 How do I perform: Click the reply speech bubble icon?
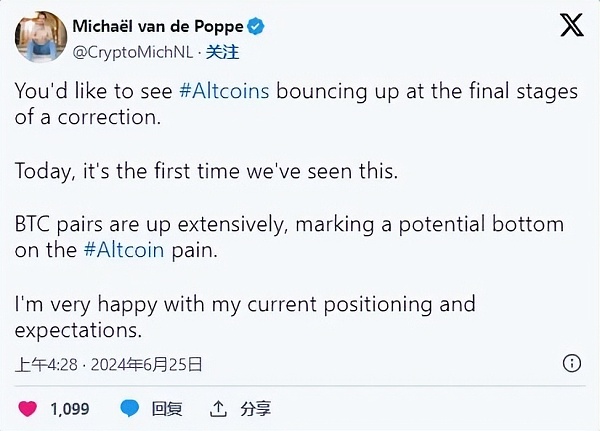(129, 408)
